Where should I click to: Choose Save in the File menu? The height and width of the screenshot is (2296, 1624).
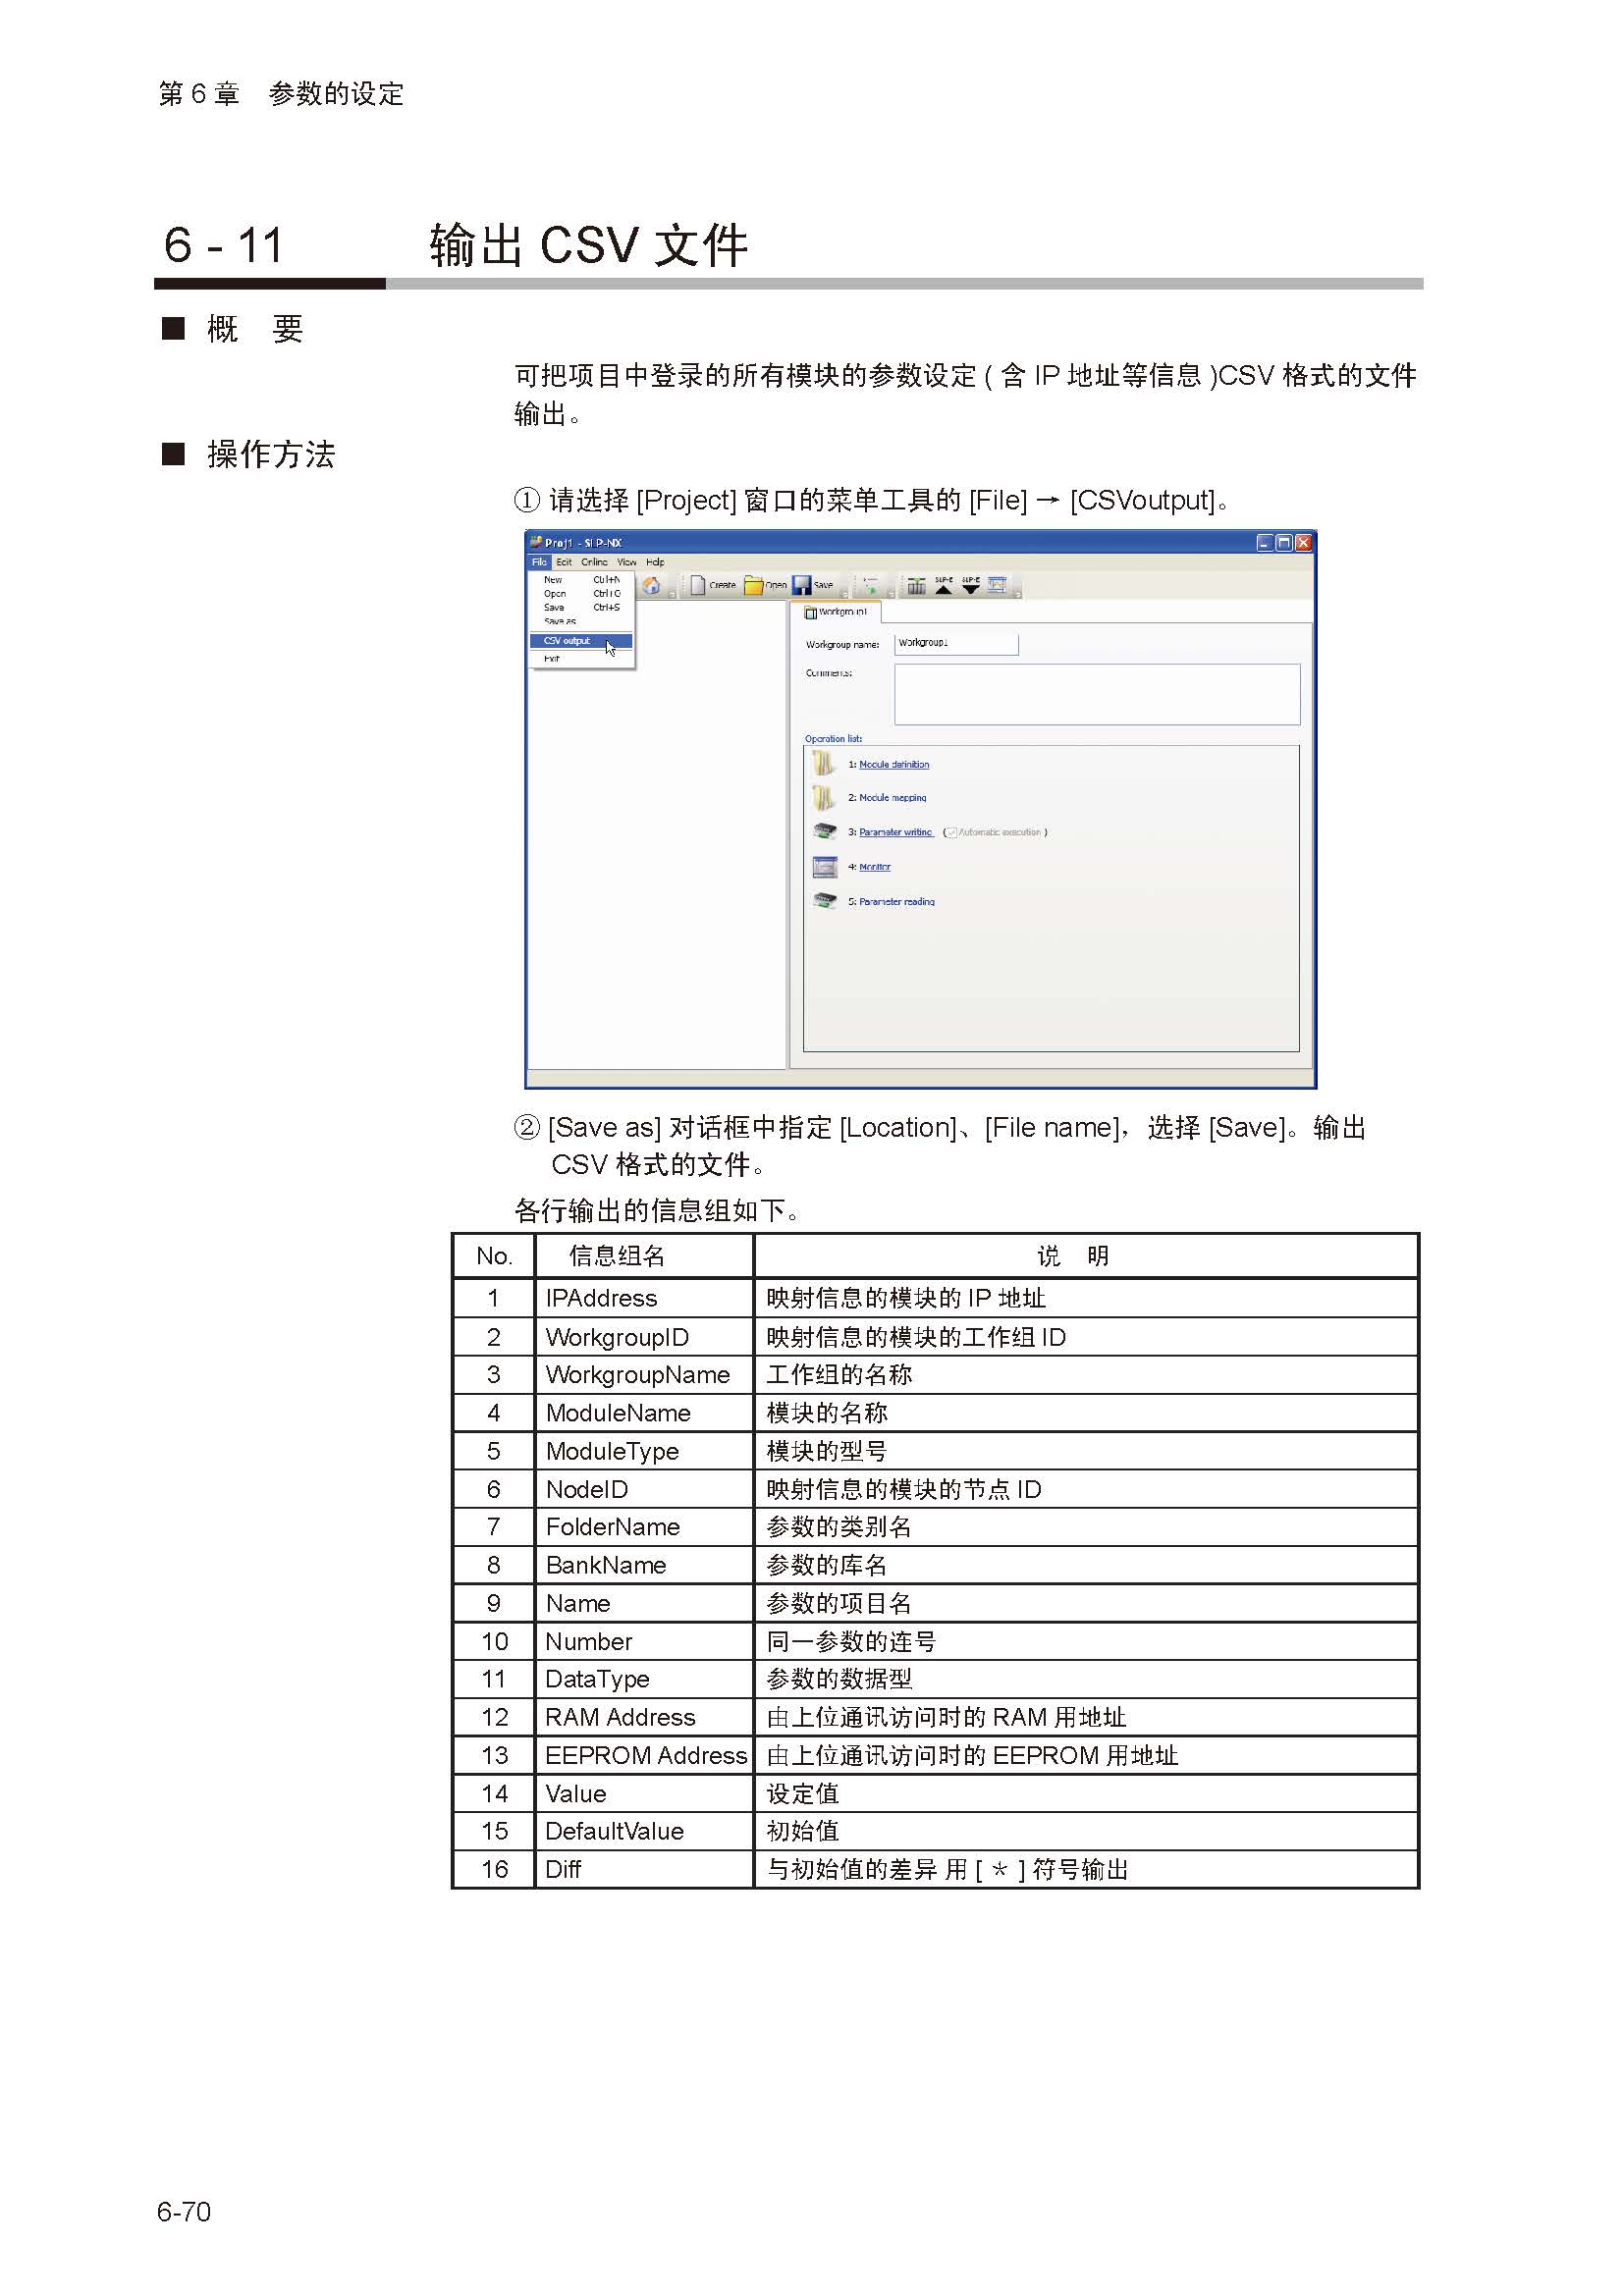[x=581, y=607]
